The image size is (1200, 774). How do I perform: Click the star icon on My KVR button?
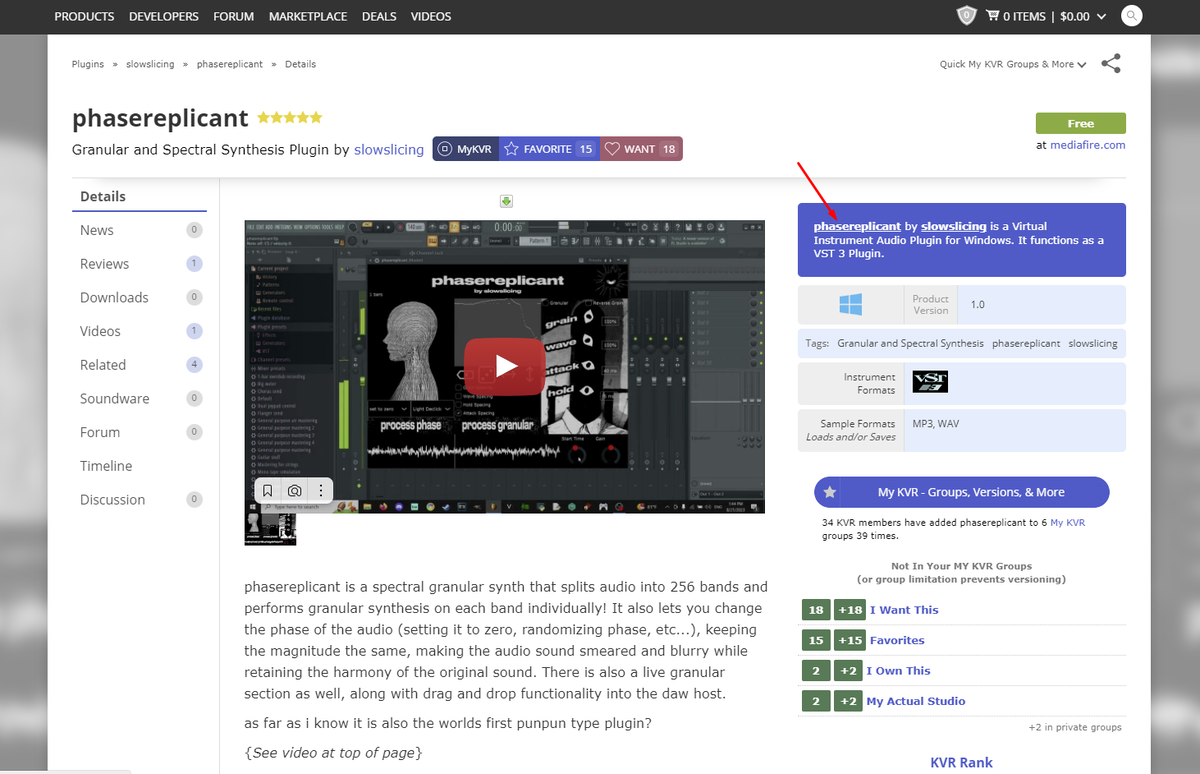(829, 492)
